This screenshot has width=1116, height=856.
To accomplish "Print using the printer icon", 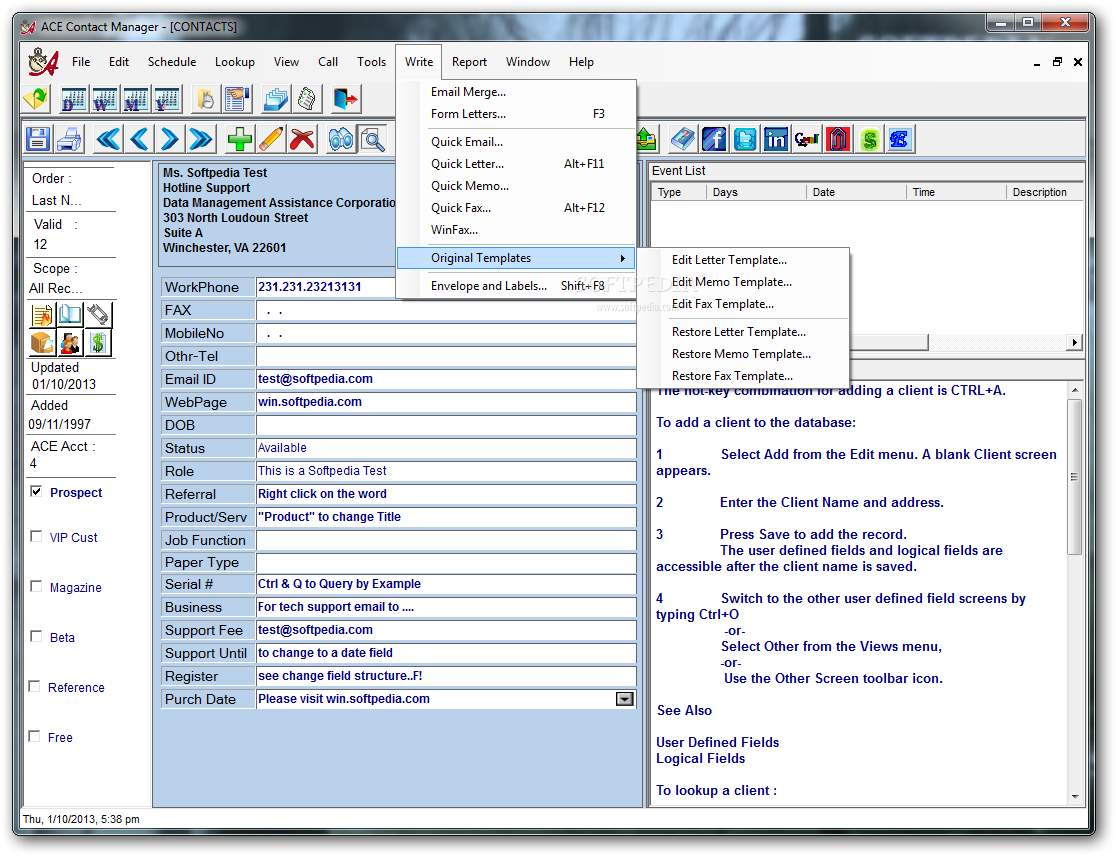I will (x=70, y=139).
